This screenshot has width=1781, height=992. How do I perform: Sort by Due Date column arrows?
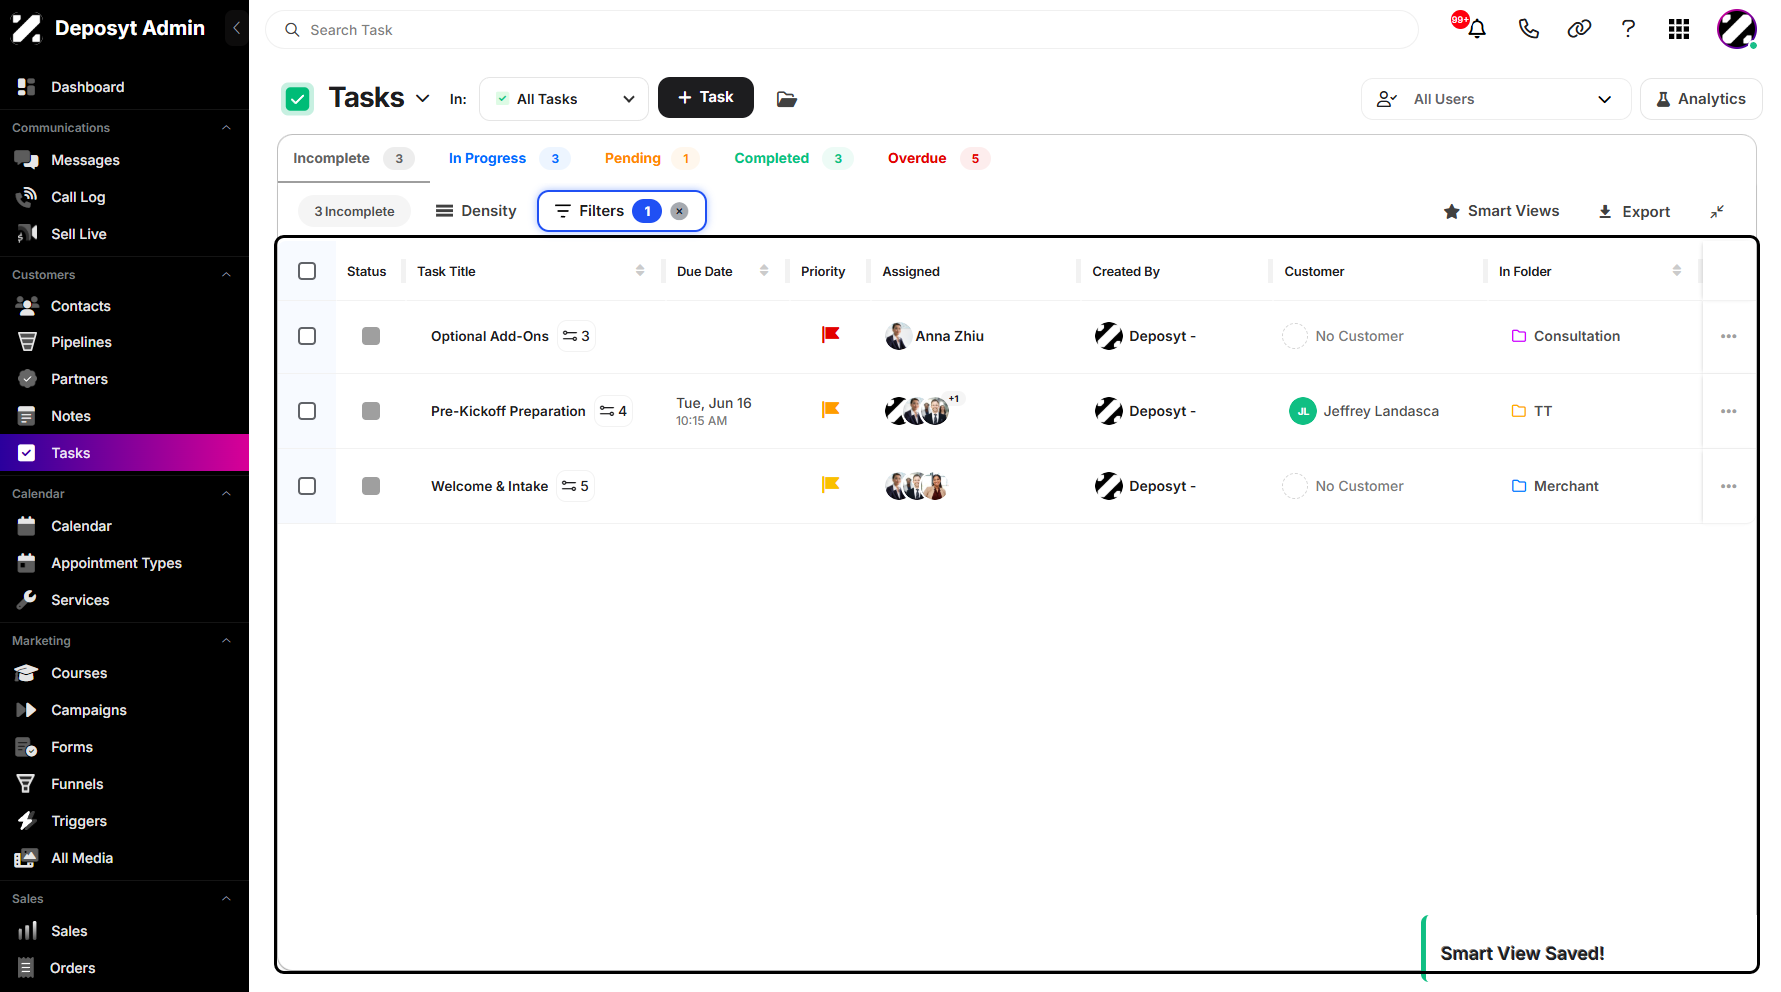(x=764, y=271)
